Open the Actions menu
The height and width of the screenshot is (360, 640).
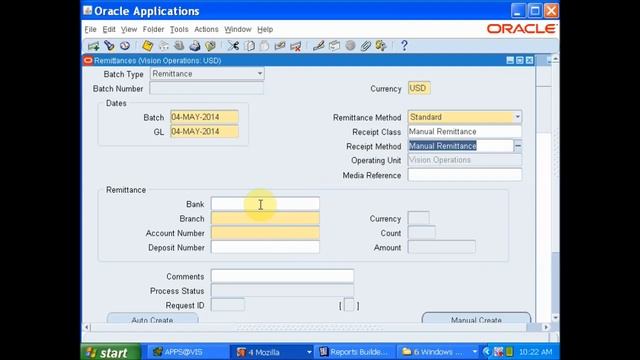[x=206, y=29]
